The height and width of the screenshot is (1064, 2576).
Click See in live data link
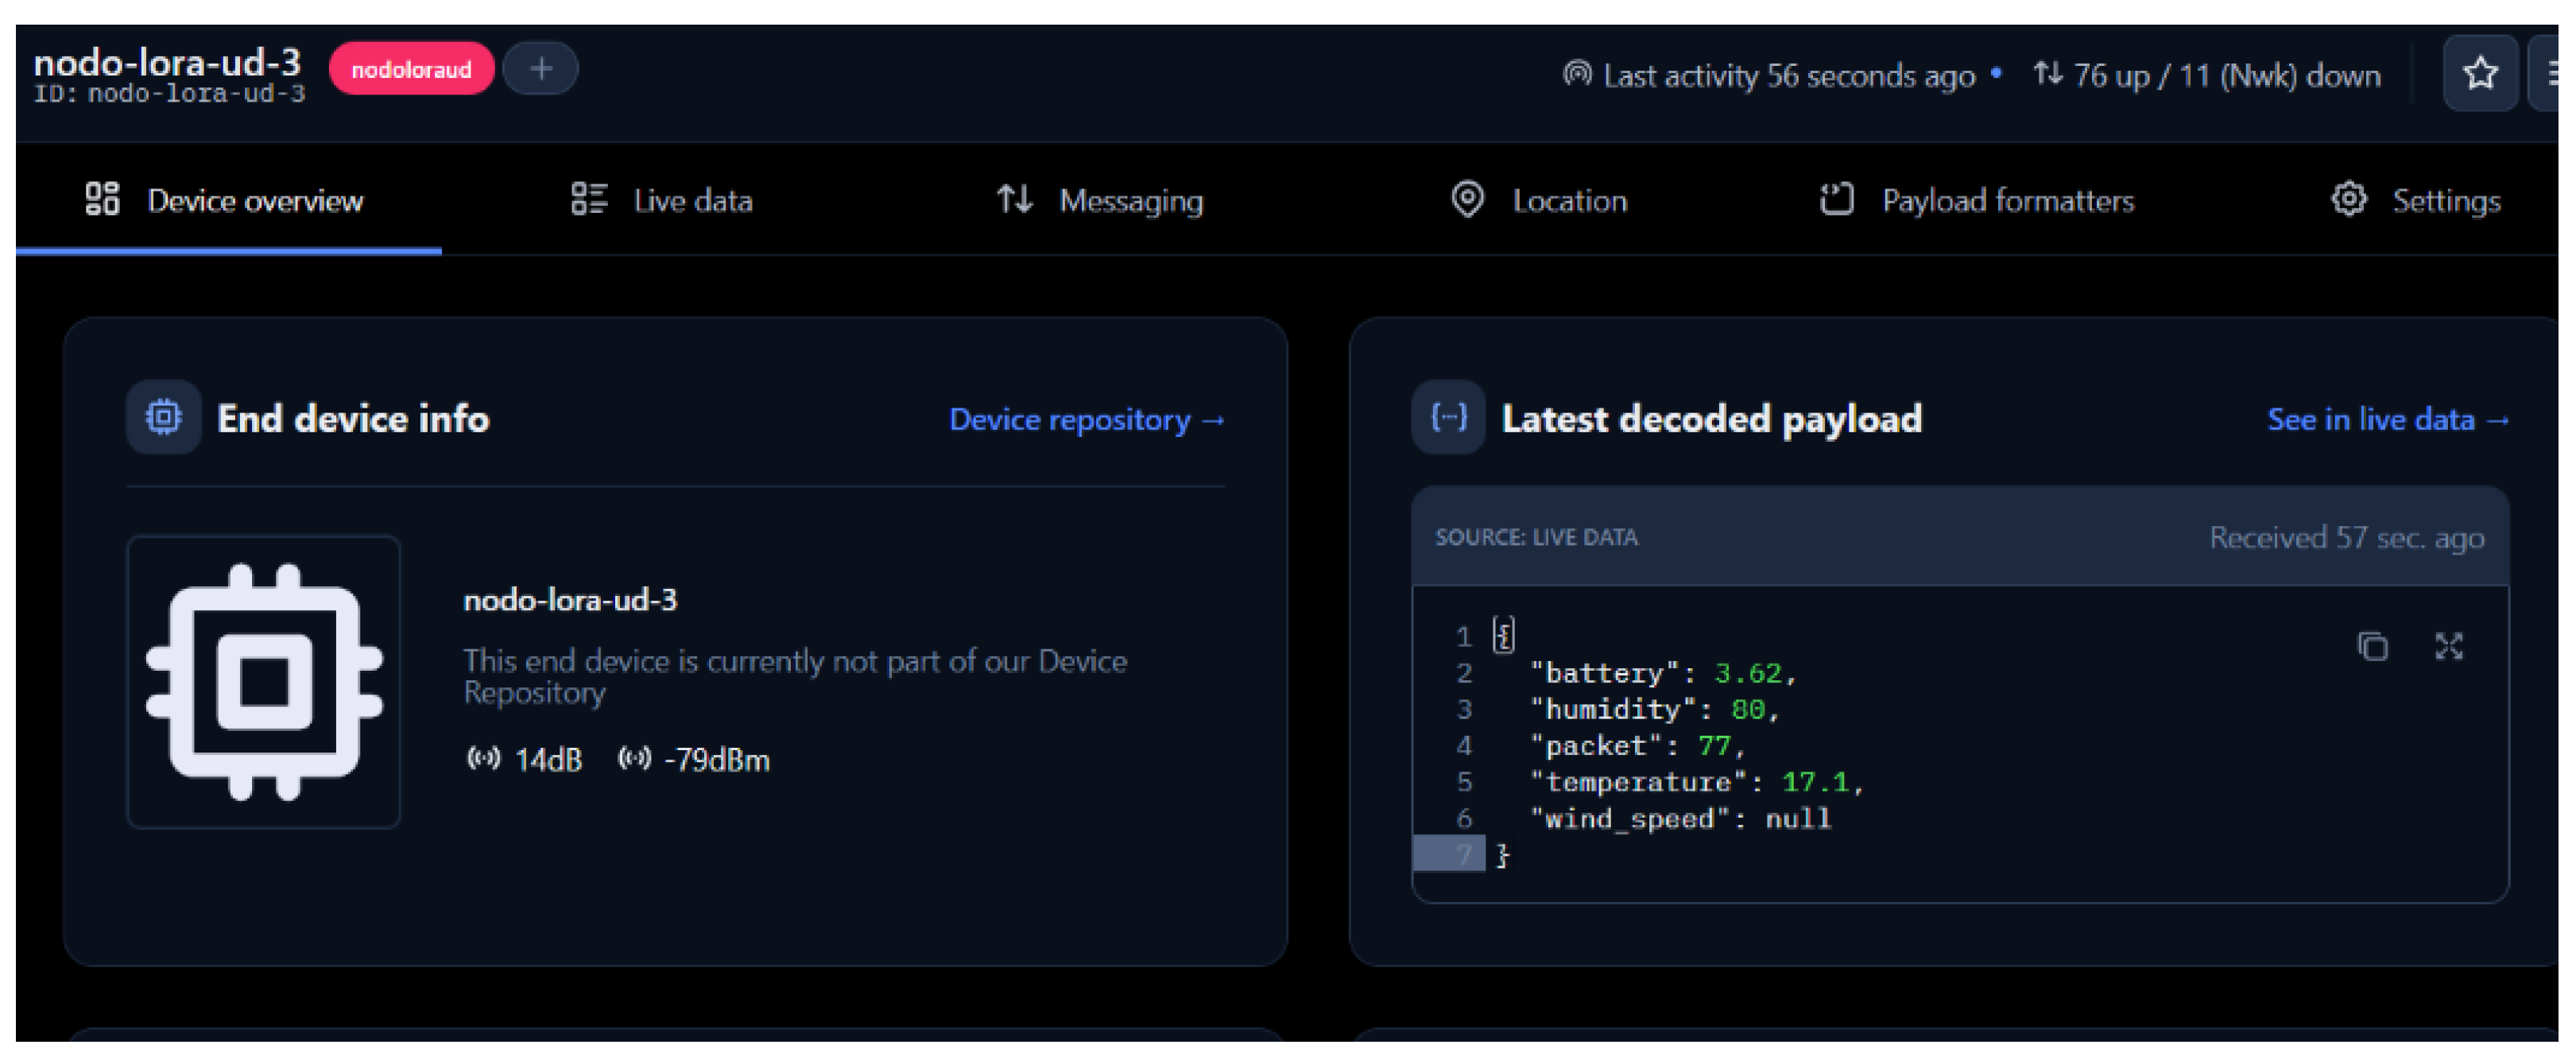pyautogui.click(x=2388, y=420)
